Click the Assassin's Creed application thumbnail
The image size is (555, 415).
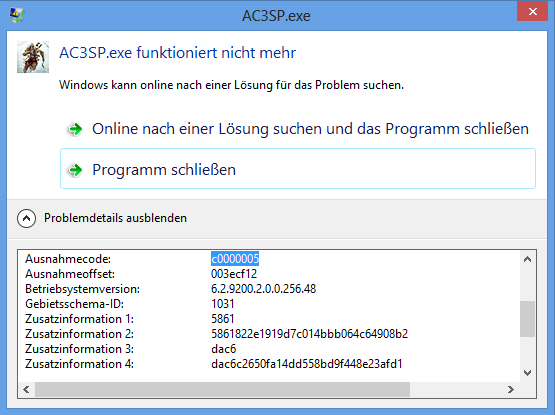pyautogui.click(x=33, y=57)
